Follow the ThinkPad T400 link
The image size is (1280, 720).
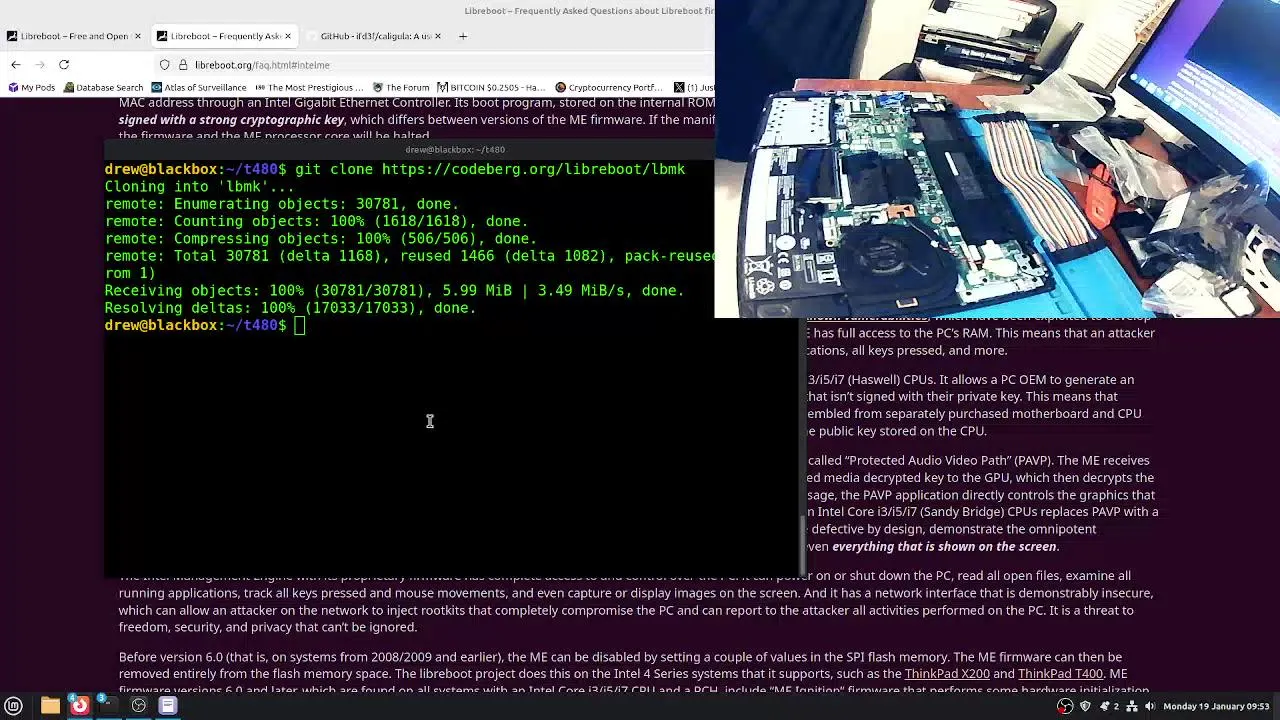[1060, 674]
